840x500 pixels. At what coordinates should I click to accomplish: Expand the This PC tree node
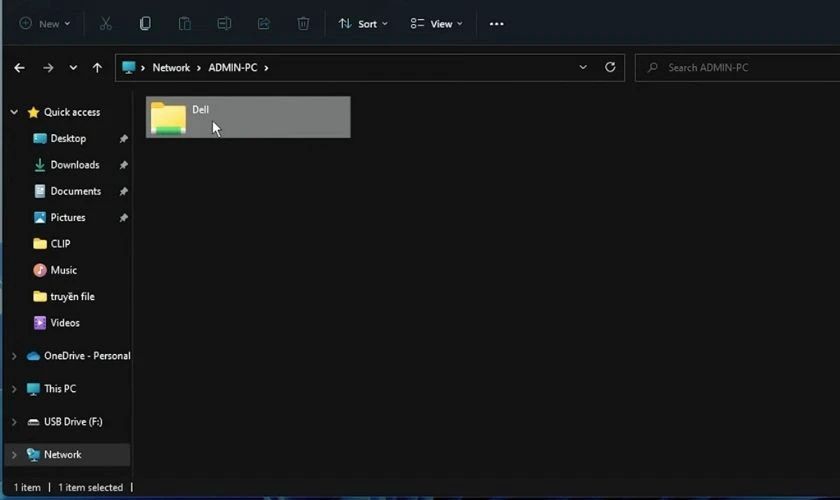tap(13, 388)
